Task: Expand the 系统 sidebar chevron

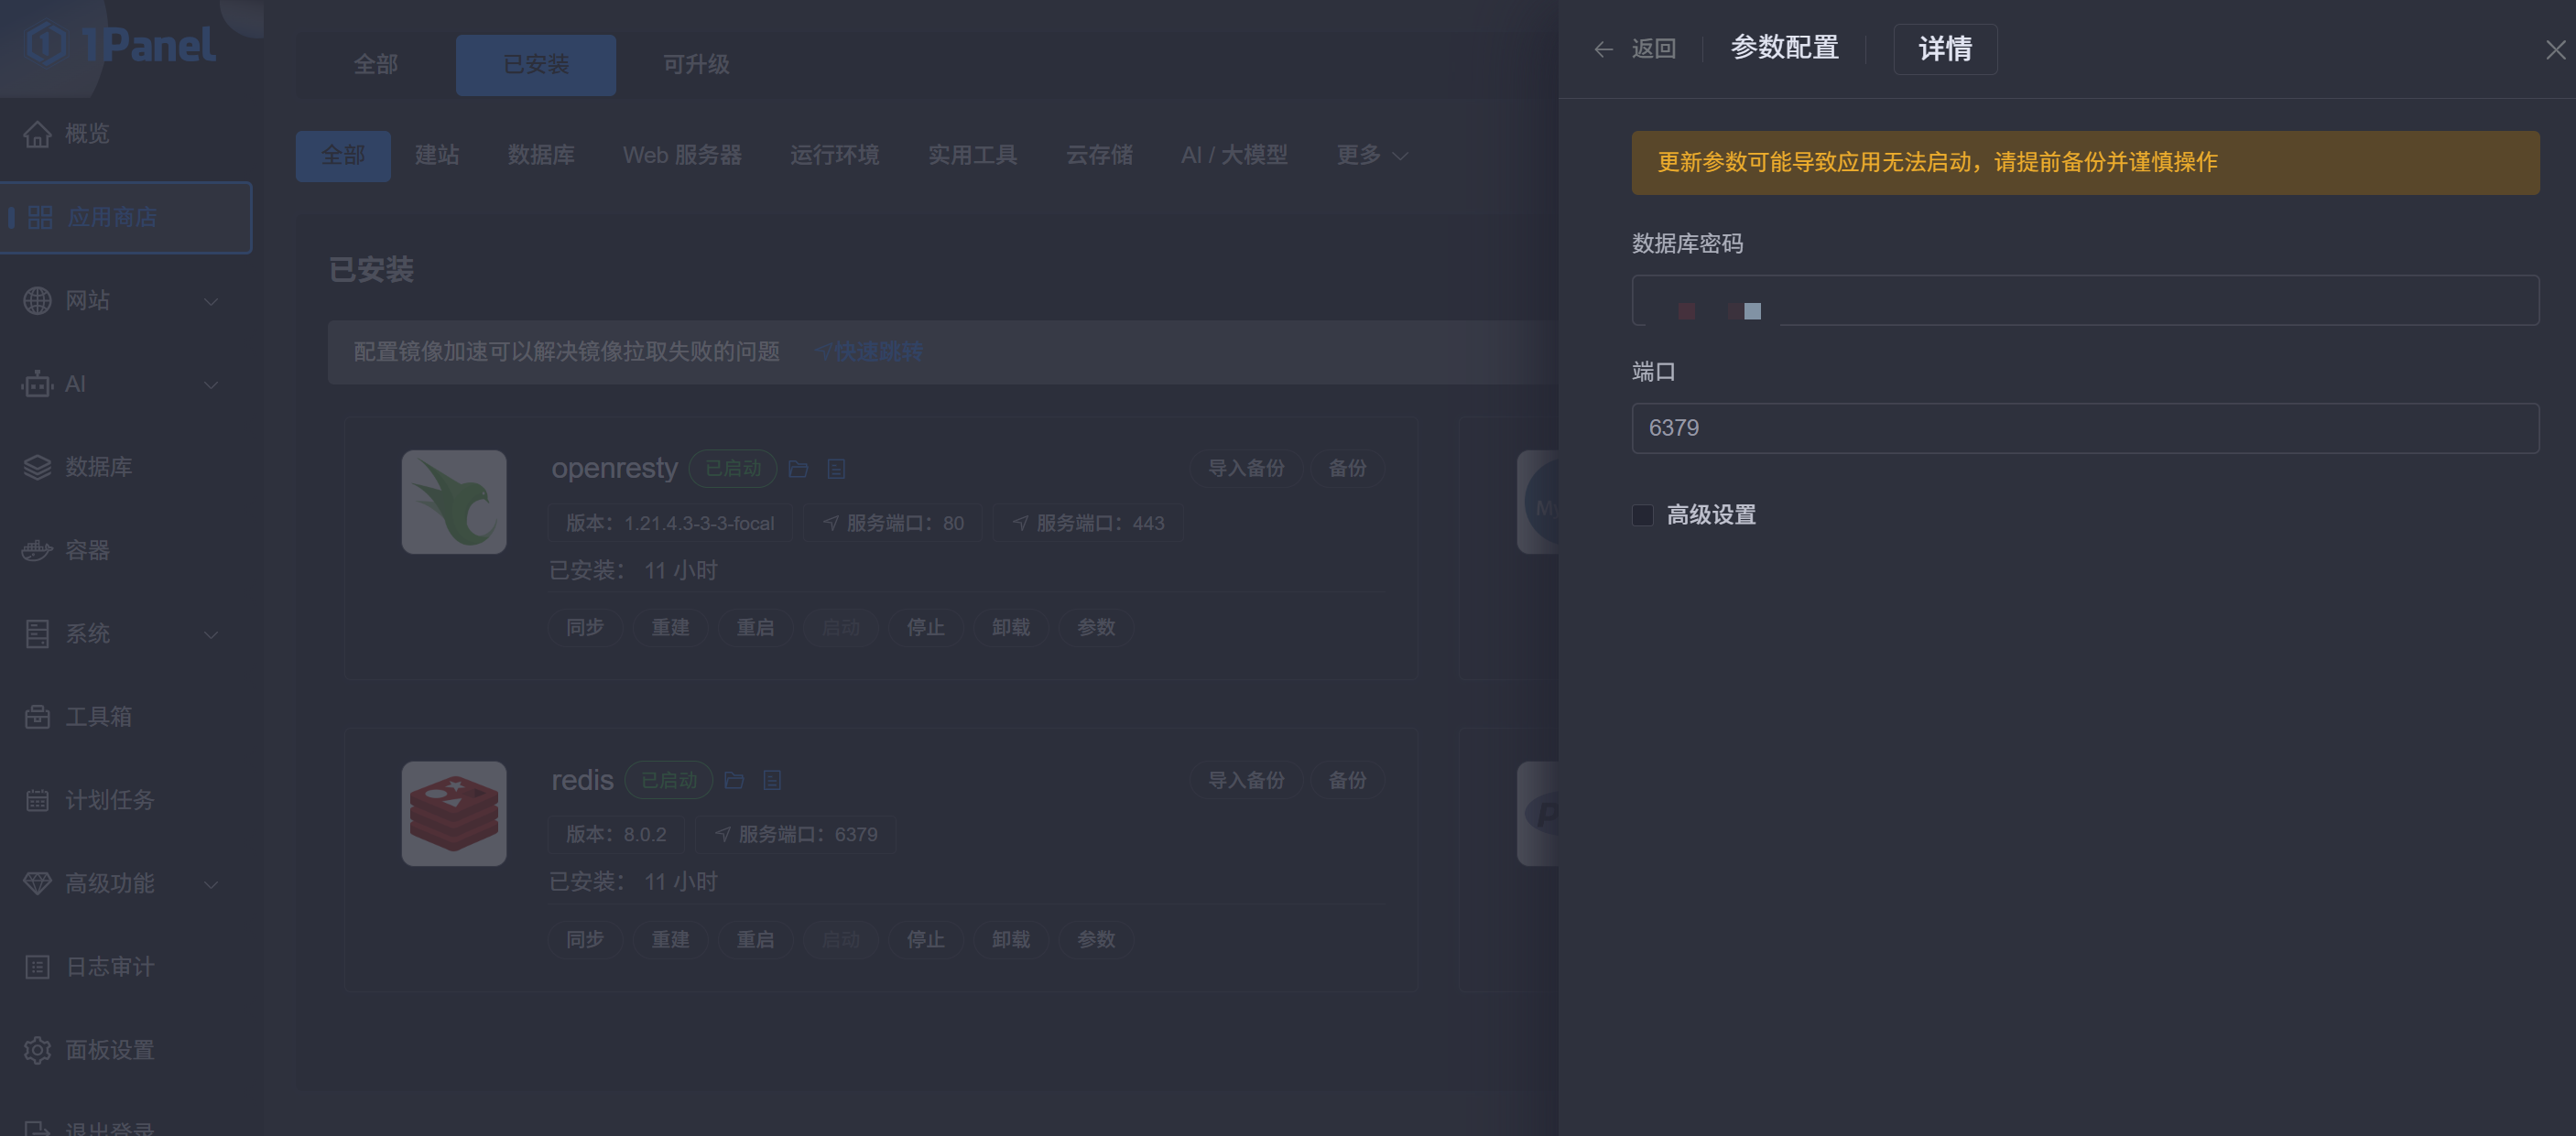Action: tap(211, 634)
